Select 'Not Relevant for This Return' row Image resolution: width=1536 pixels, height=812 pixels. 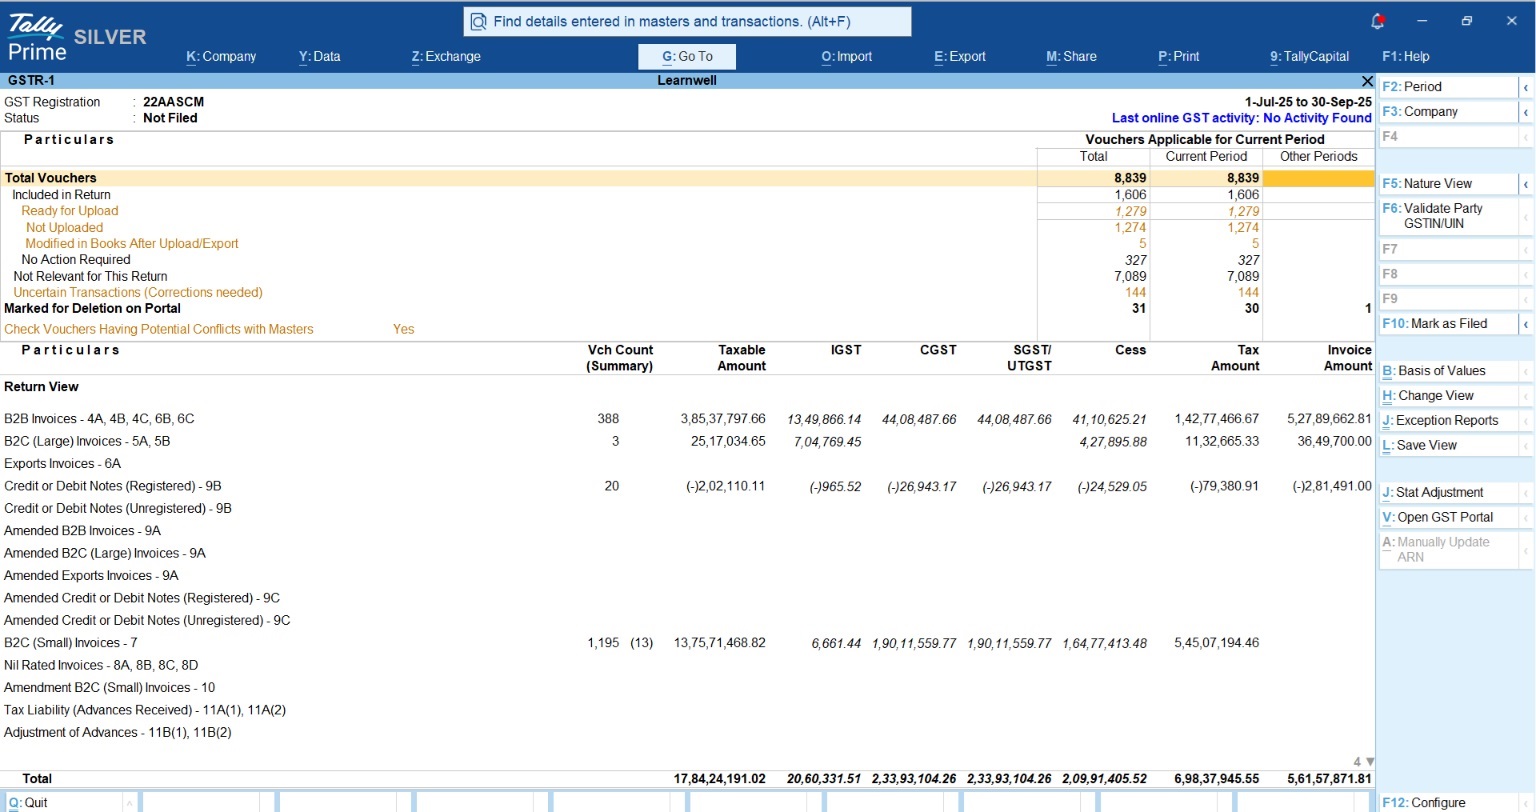pos(687,276)
